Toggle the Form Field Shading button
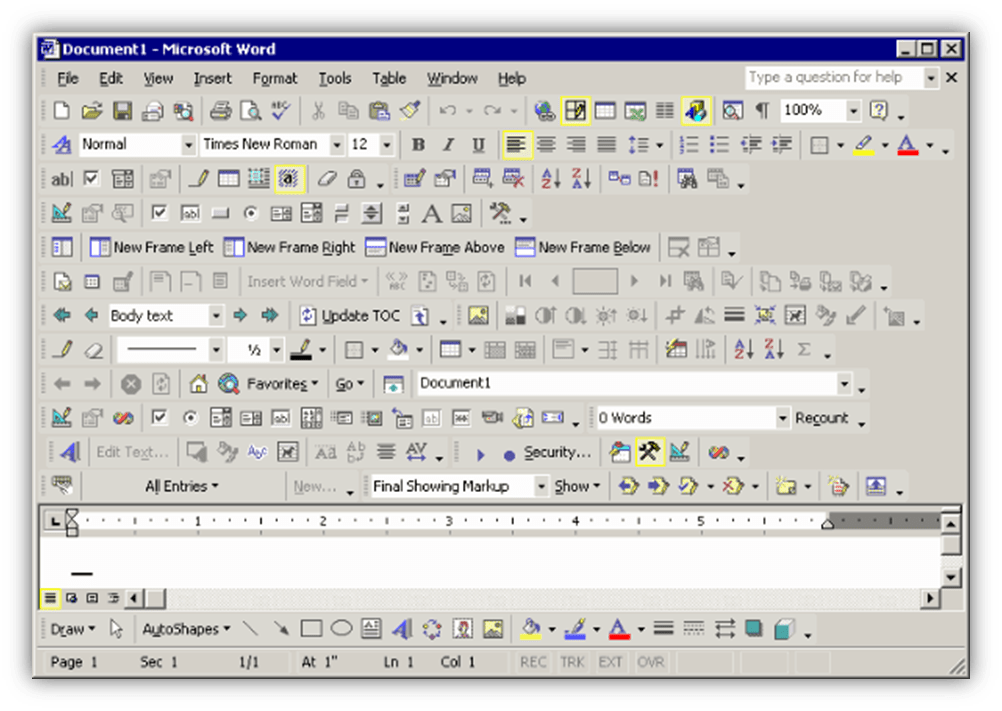This screenshot has height=711, width=1002. (x=289, y=179)
